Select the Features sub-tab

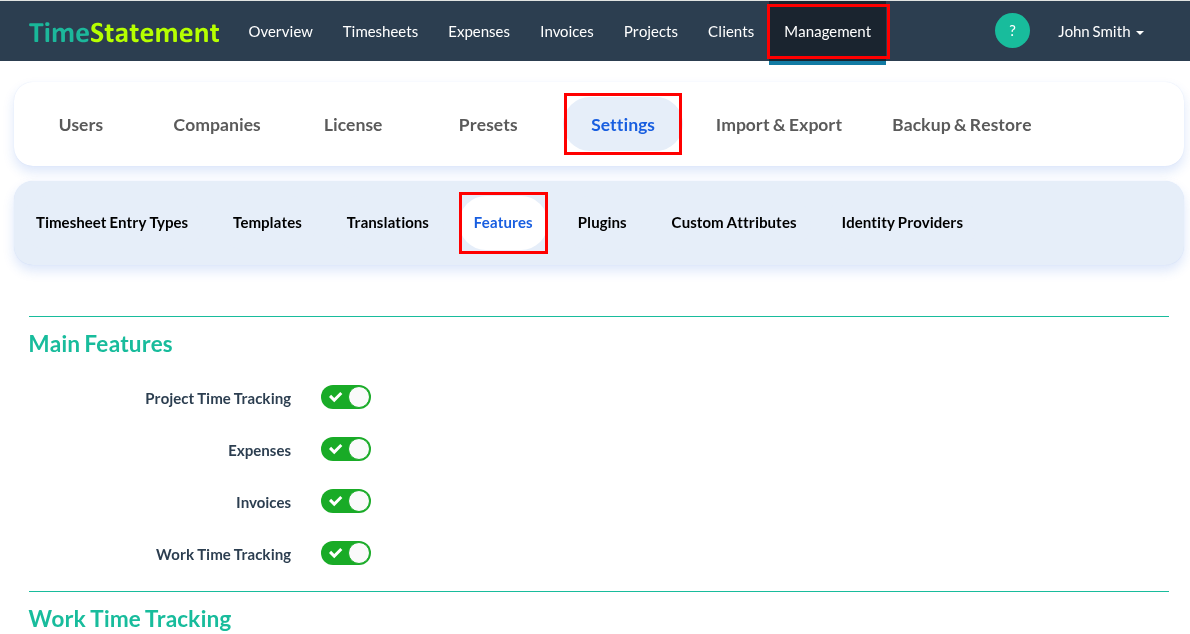click(503, 222)
